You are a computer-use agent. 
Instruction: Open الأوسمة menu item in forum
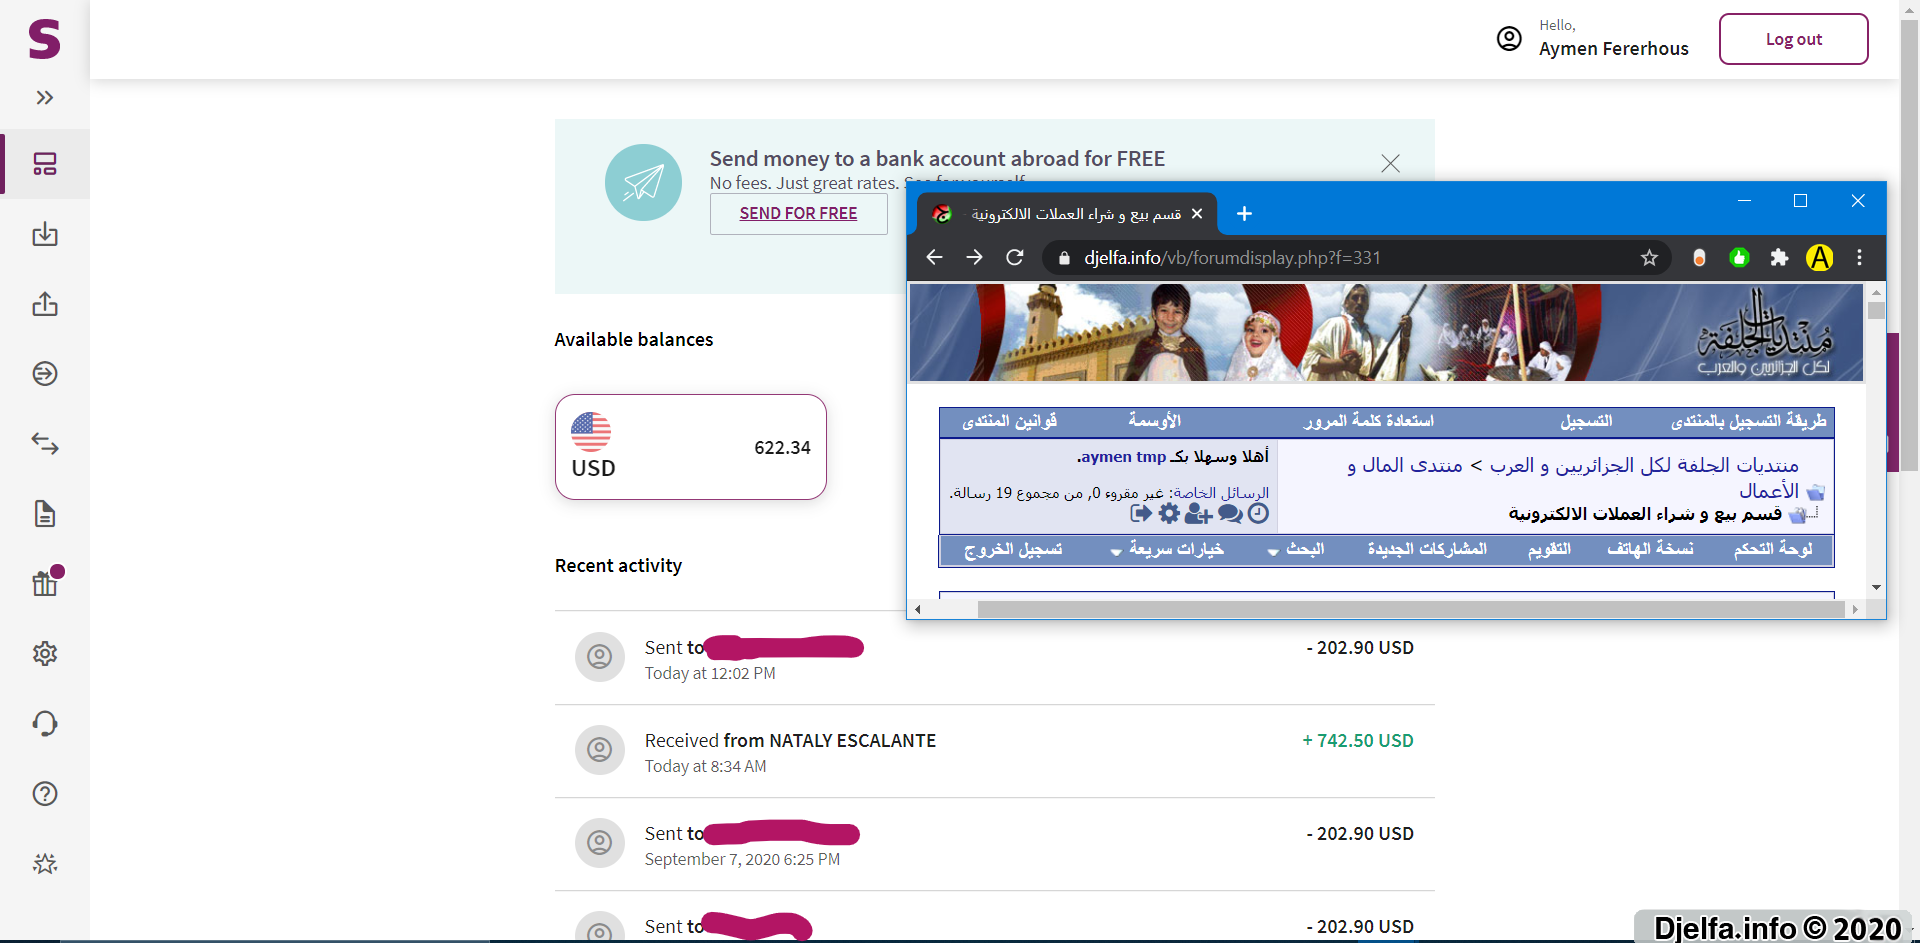[1155, 421]
